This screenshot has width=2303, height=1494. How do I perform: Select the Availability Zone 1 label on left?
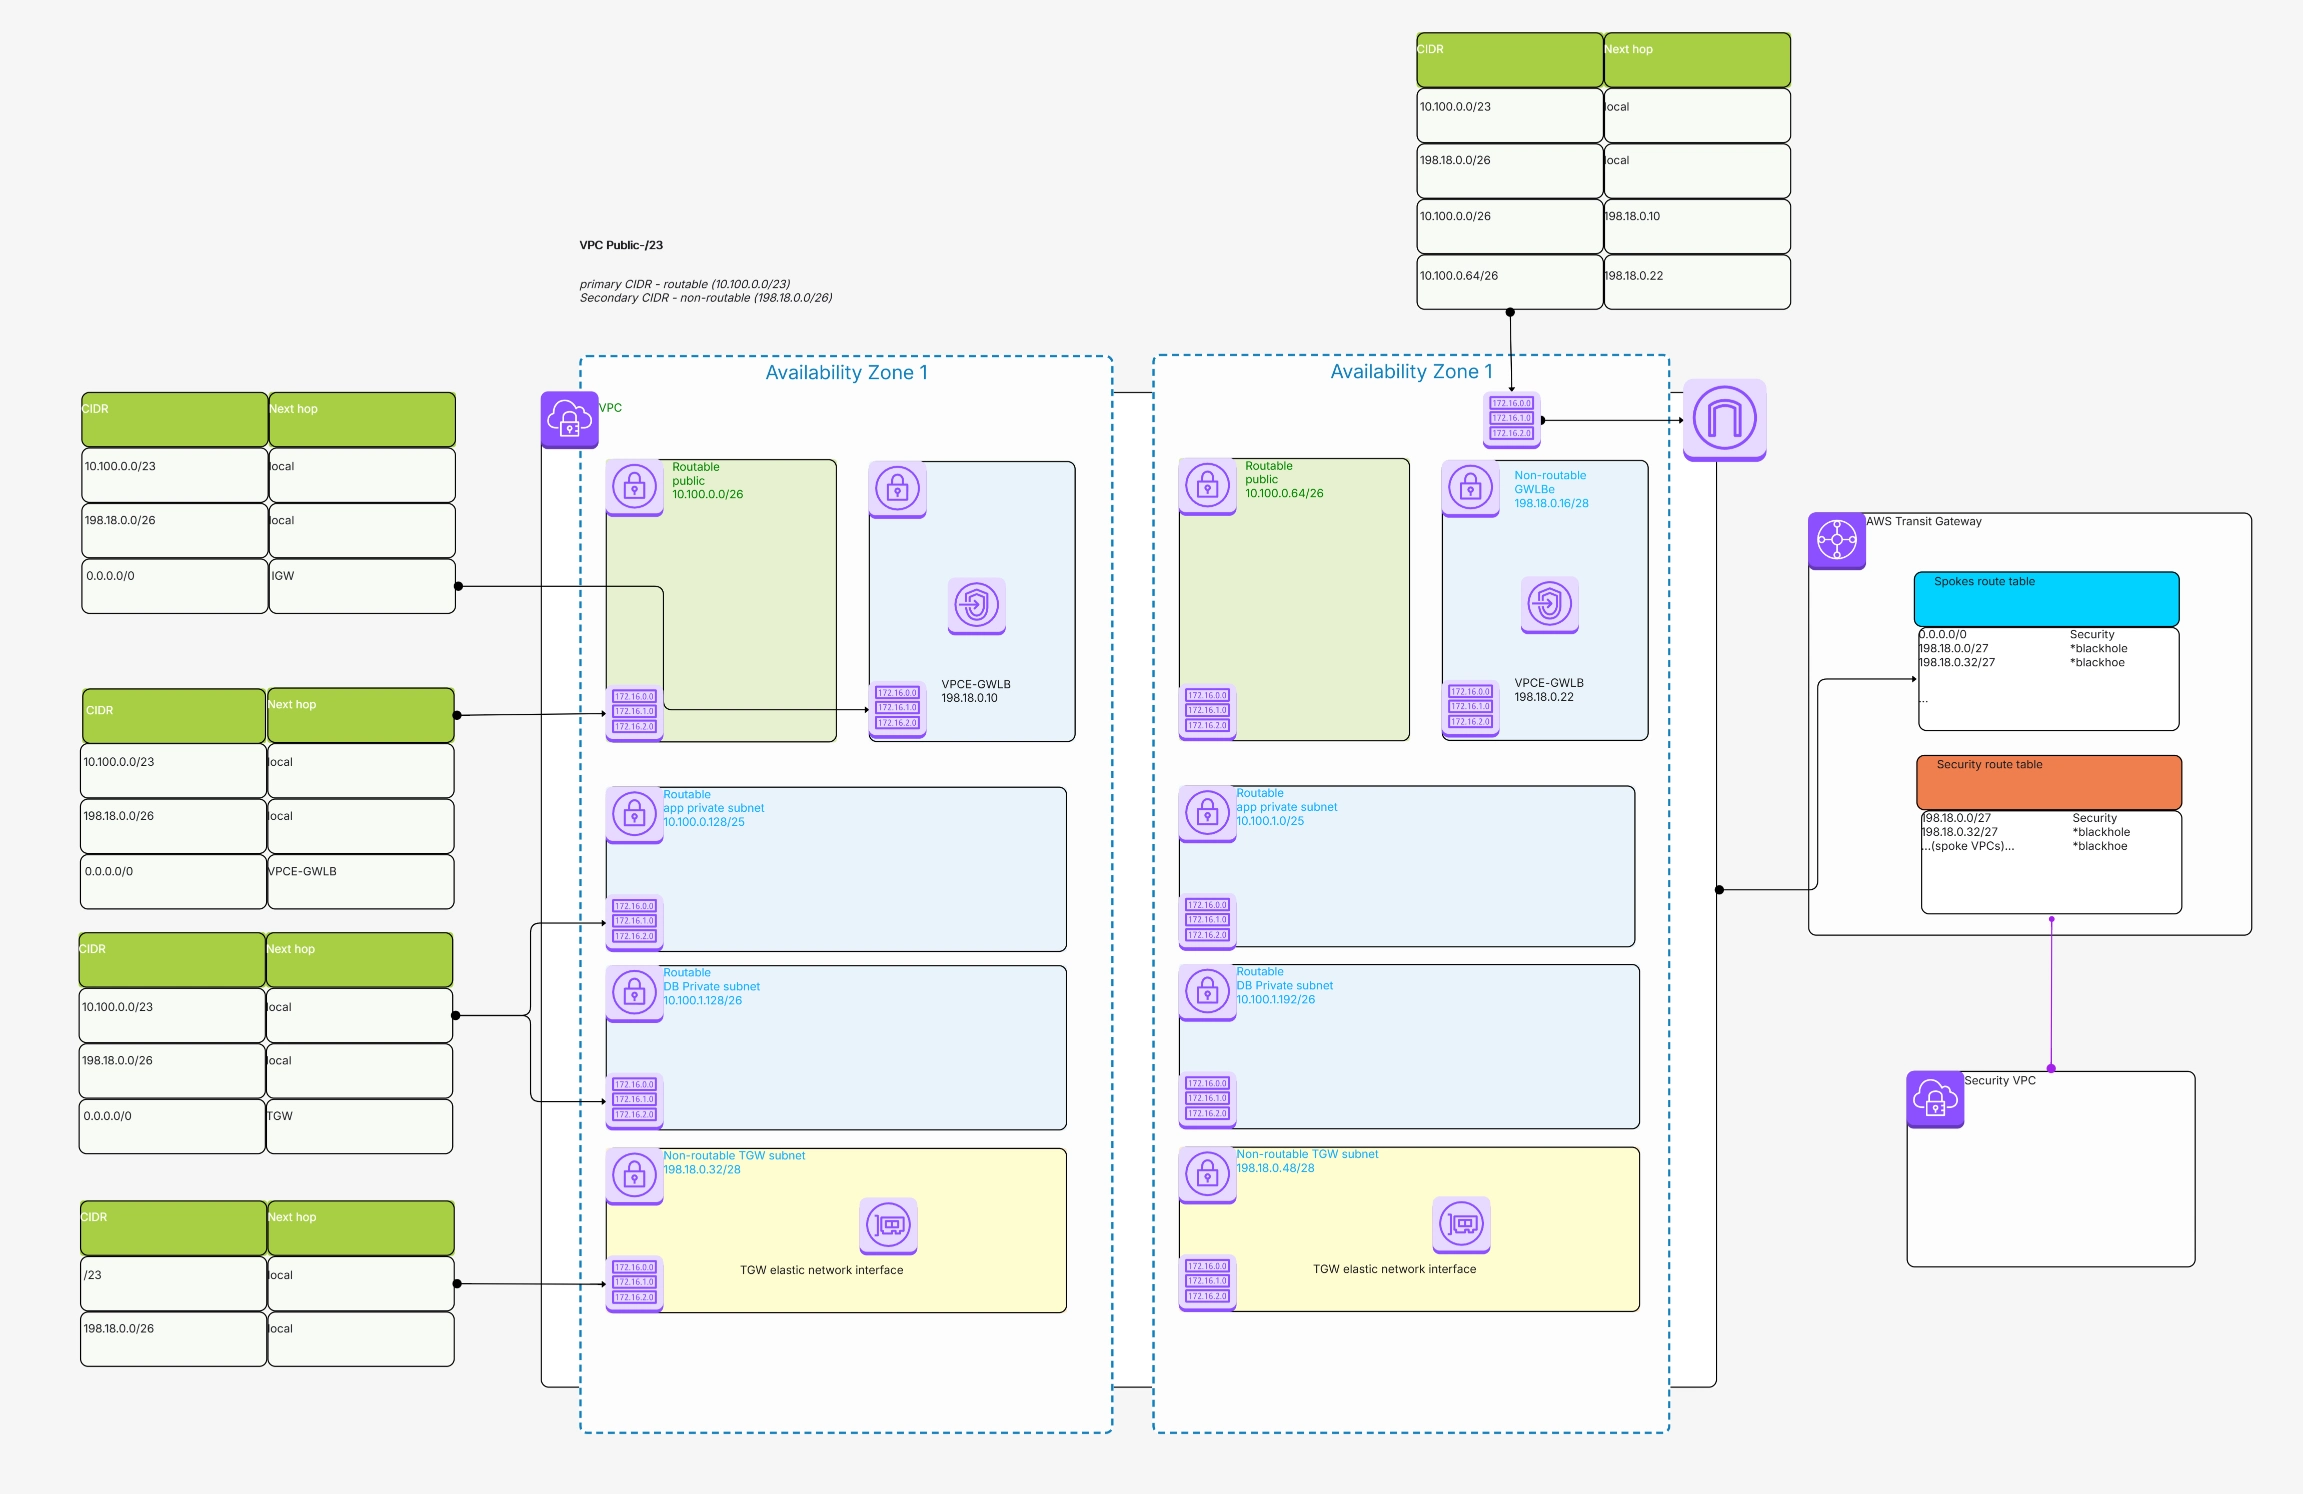(x=845, y=371)
